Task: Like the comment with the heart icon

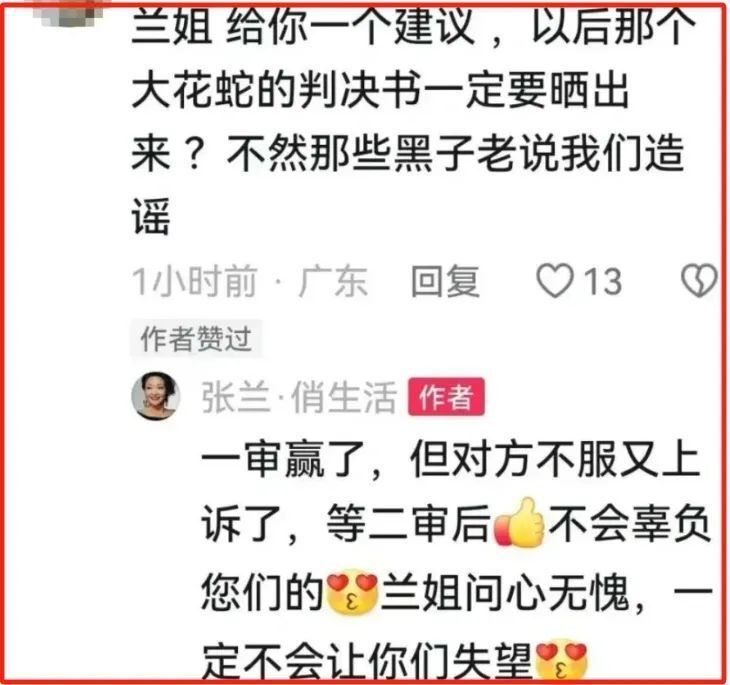Action: tap(554, 280)
